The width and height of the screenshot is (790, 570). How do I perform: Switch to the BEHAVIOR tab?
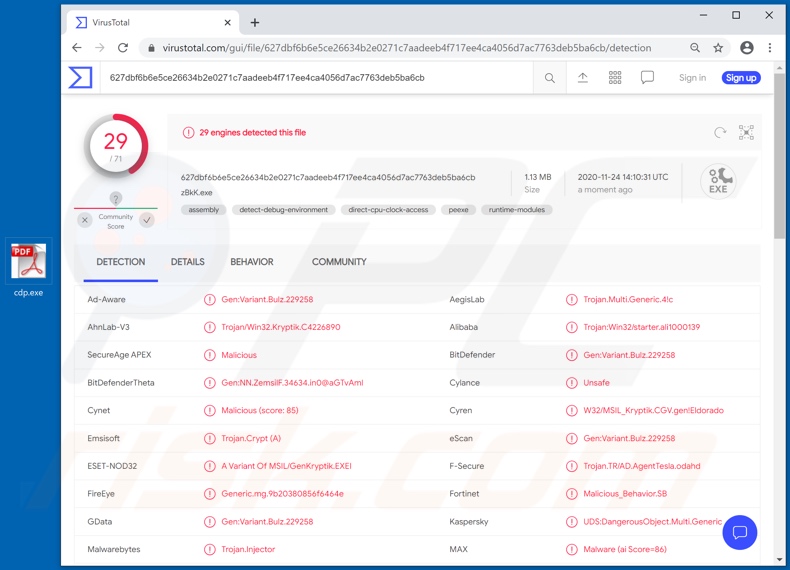(x=252, y=262)
